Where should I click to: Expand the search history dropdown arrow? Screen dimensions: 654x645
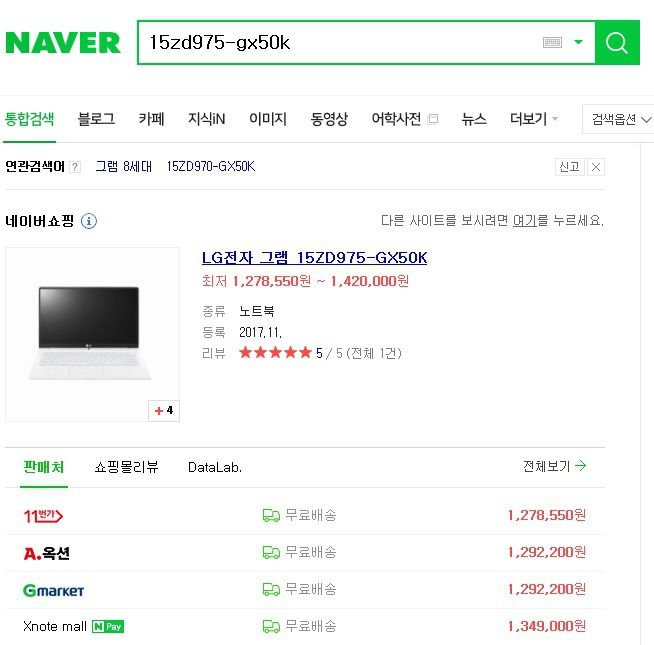(x=579, y=42)
